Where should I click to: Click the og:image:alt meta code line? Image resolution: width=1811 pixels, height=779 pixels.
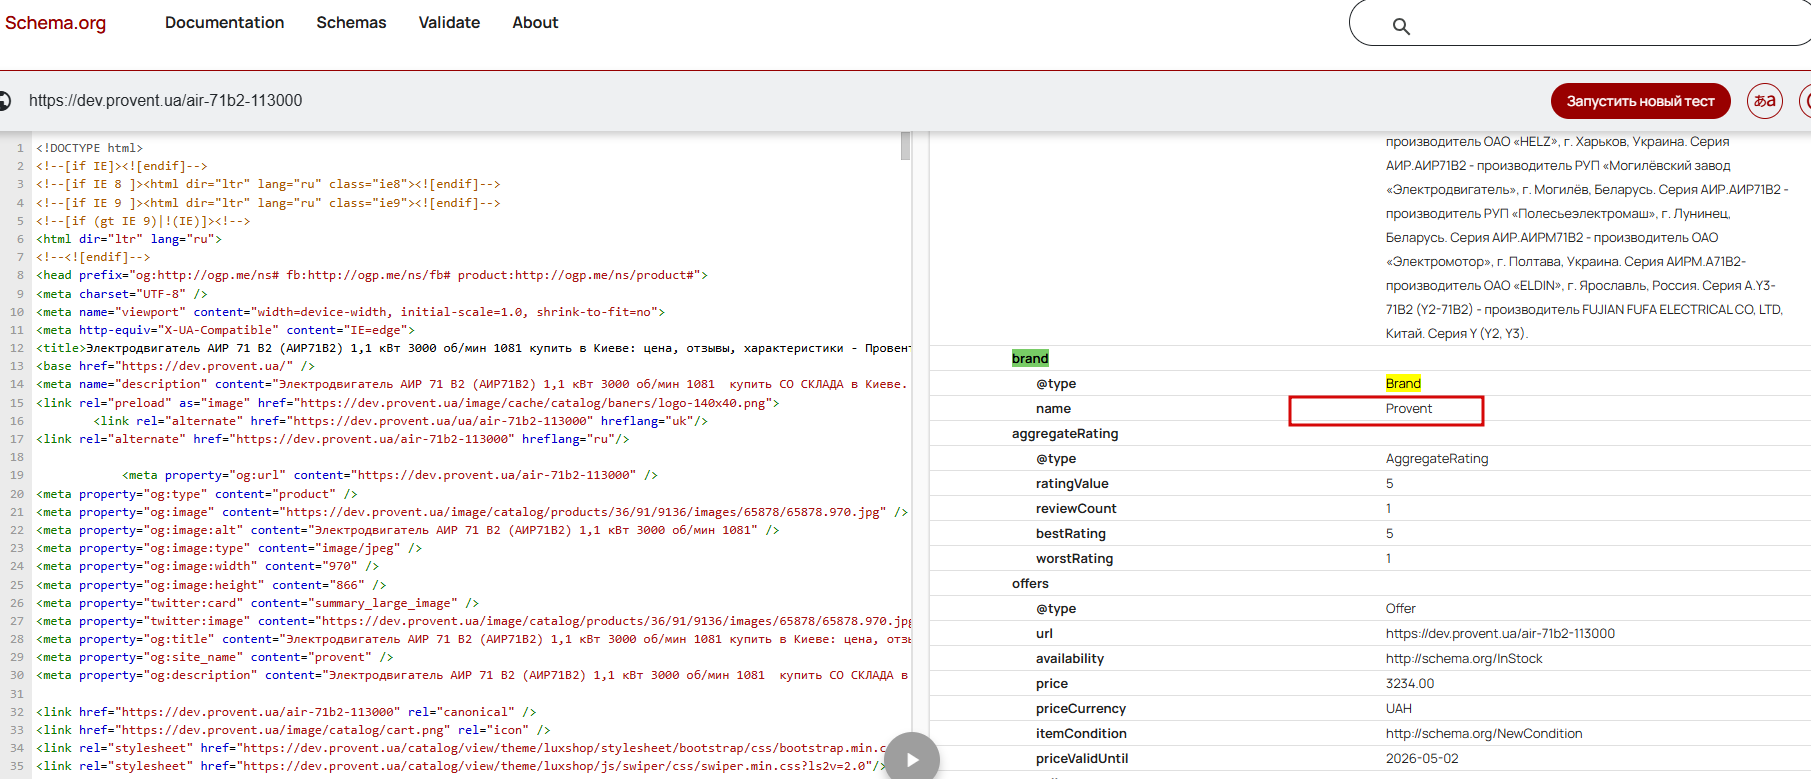408,530
